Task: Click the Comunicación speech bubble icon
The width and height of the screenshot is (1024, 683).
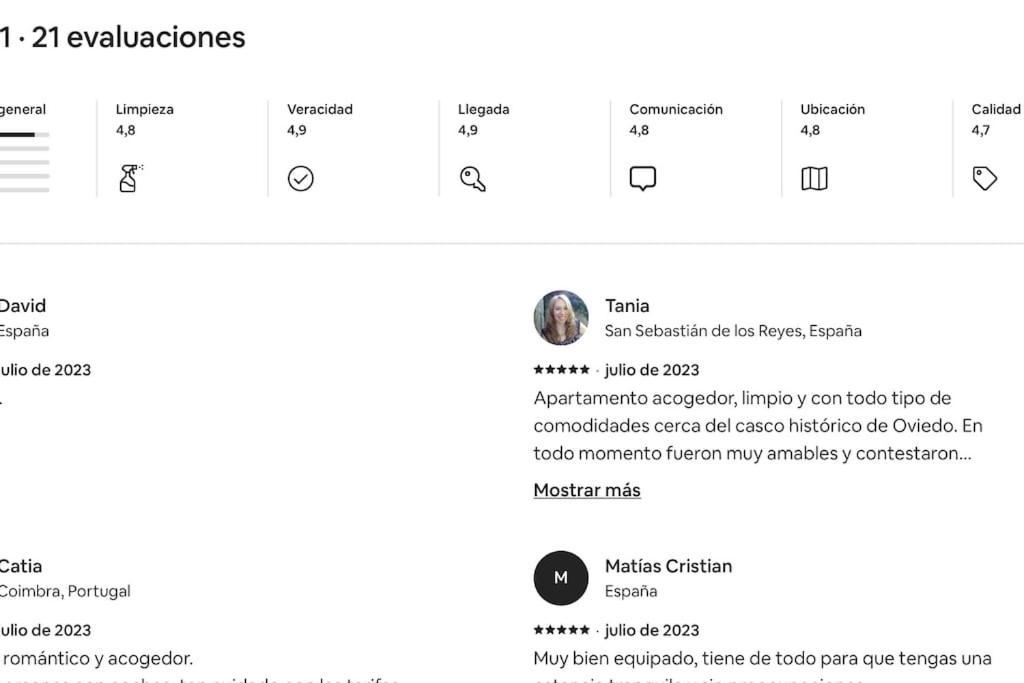Action: point(643,178)
